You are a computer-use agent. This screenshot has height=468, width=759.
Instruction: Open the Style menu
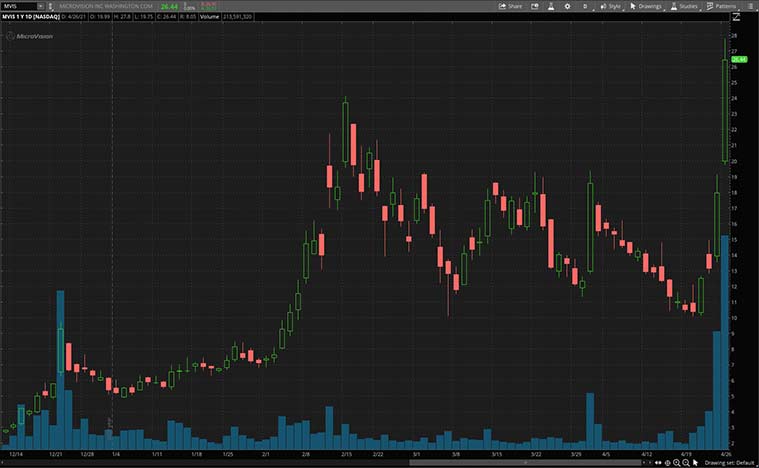[610, 6]
